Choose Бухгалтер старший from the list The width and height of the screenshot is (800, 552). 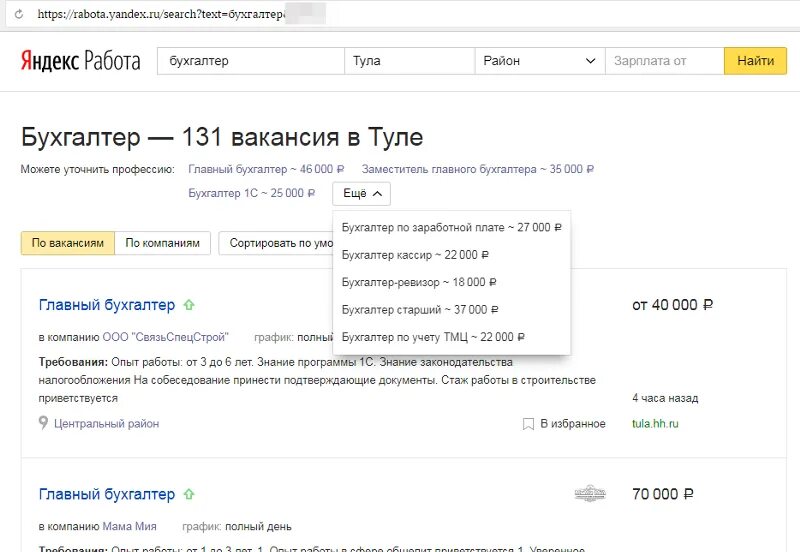452,310
